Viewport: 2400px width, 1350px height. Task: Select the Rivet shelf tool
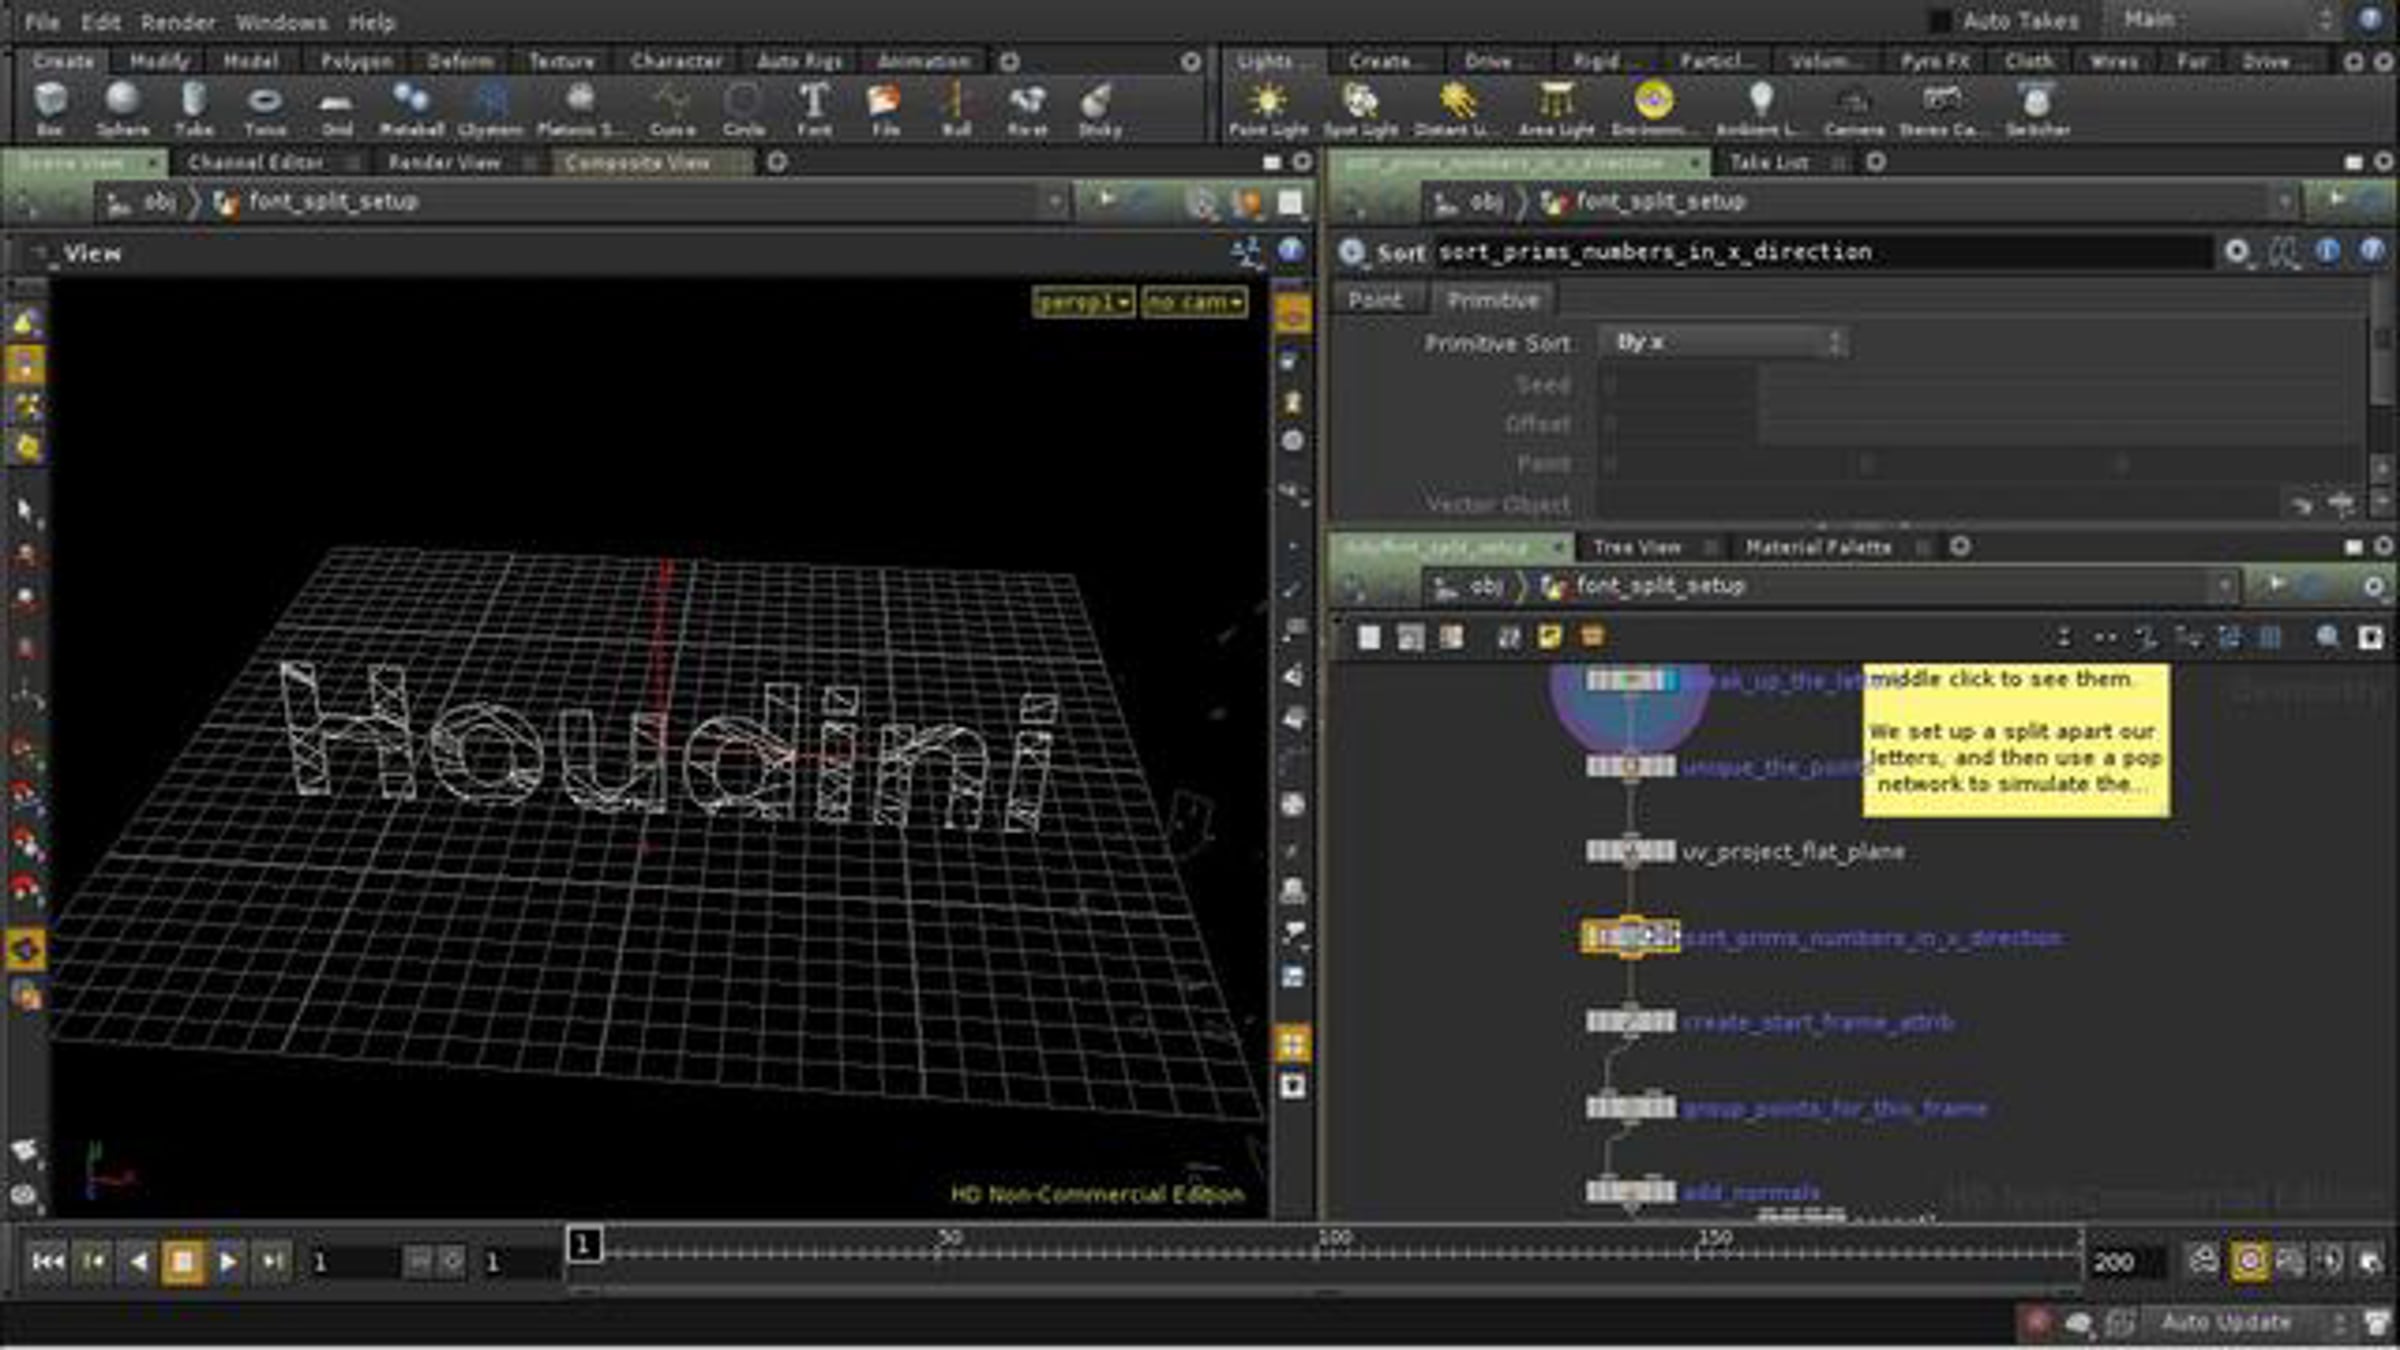(x=1027, y=108)
